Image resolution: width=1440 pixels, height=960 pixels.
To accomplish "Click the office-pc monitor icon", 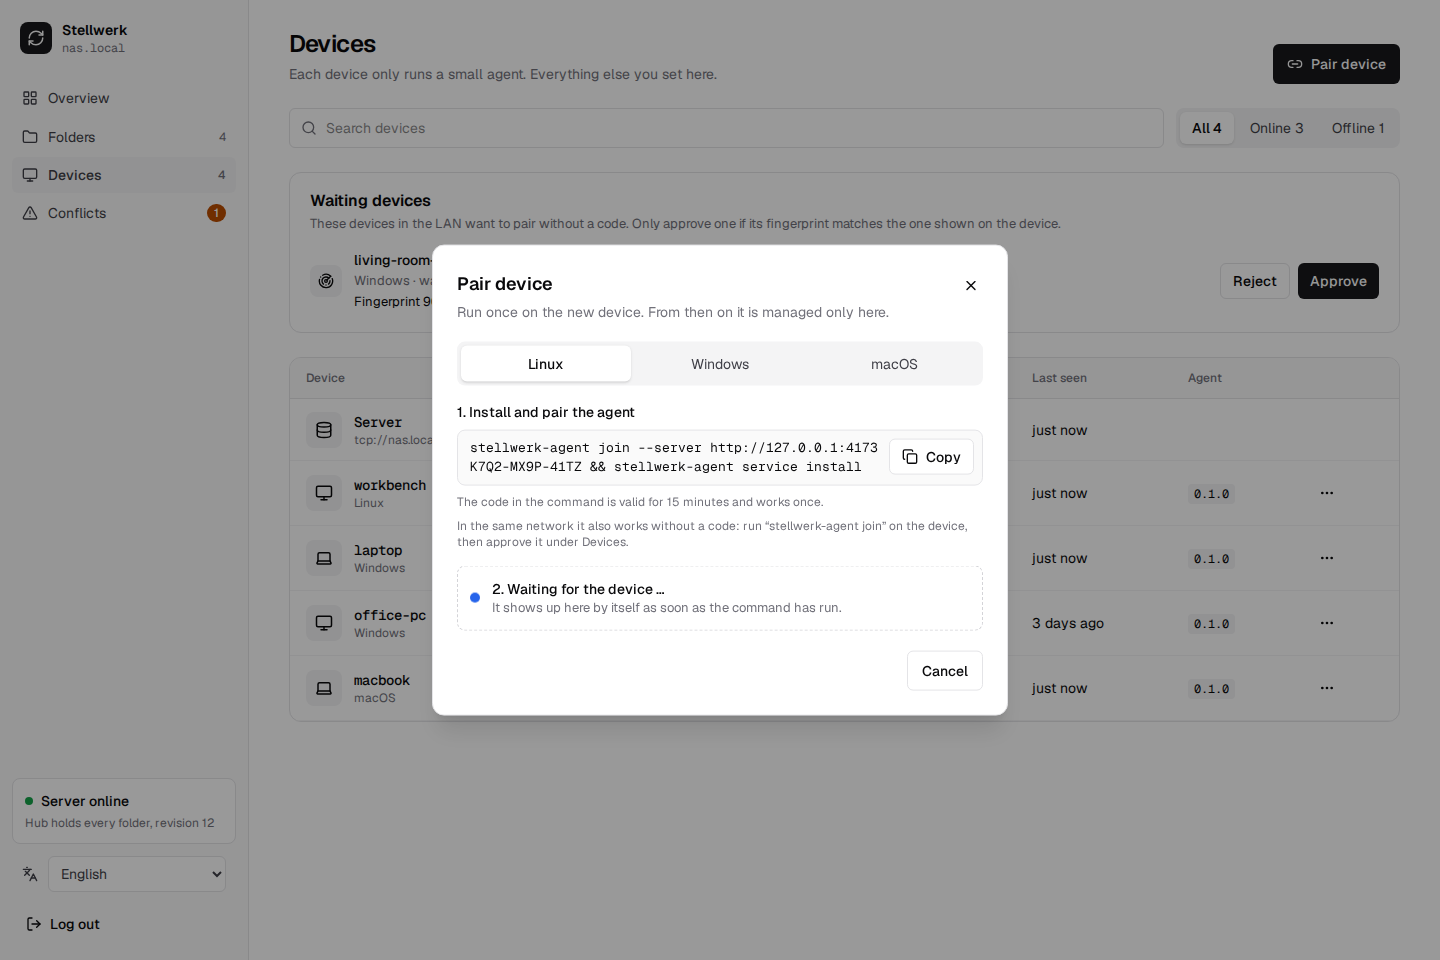I will coord(324,623).
